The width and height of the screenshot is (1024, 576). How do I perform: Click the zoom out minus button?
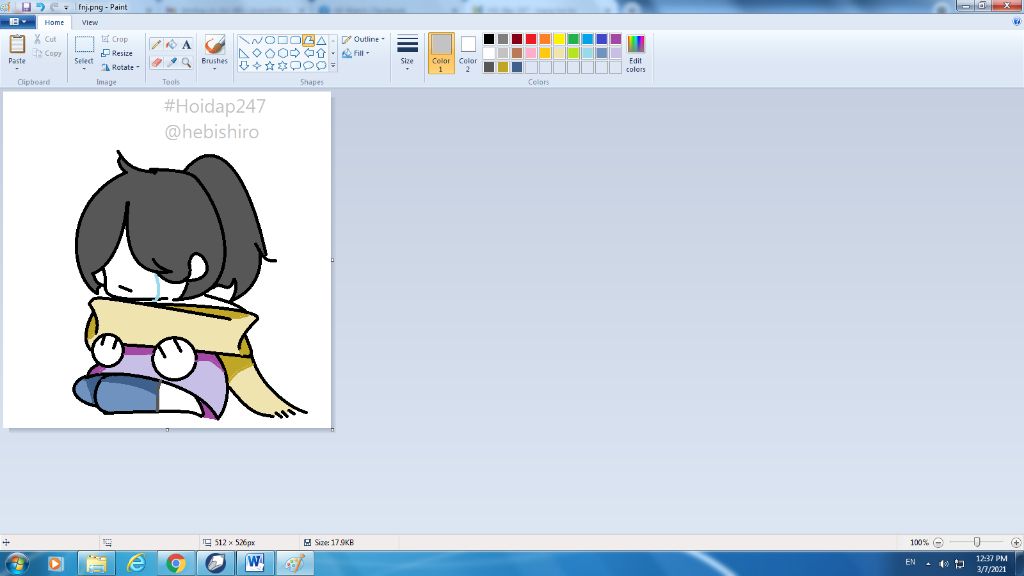938,542
